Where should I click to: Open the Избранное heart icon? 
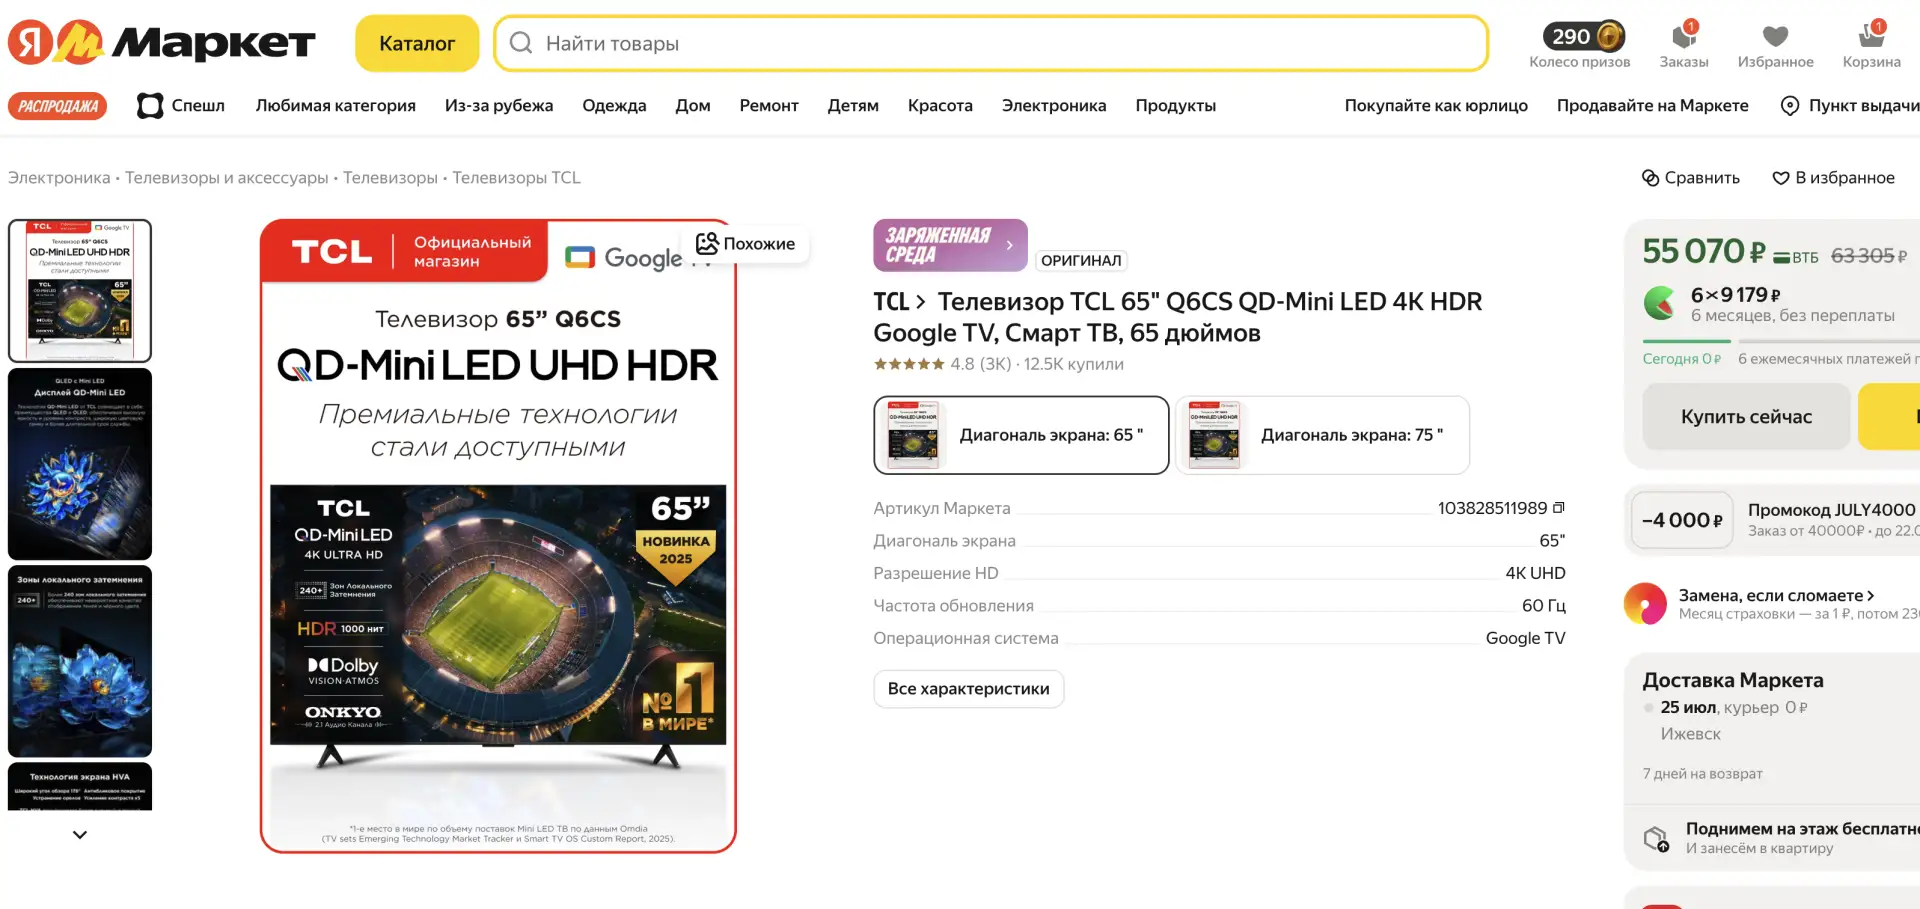[x=1775, y=36]
